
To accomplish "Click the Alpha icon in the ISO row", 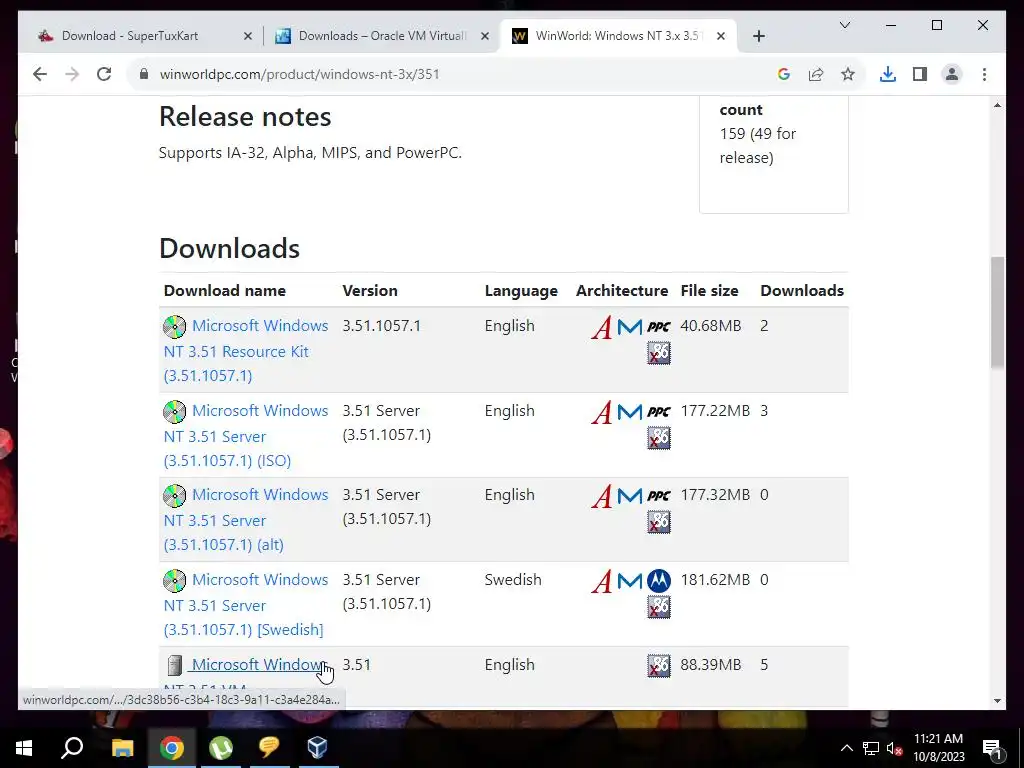I will [601, 412].
